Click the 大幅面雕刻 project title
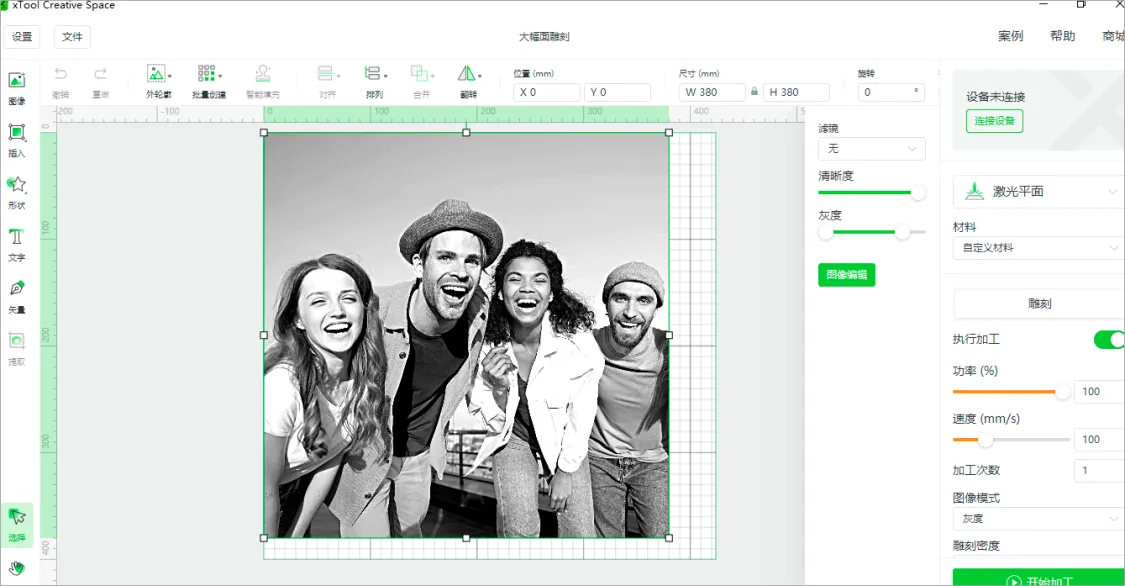This screenshot has height=586, width=1125. click(544, 37)
